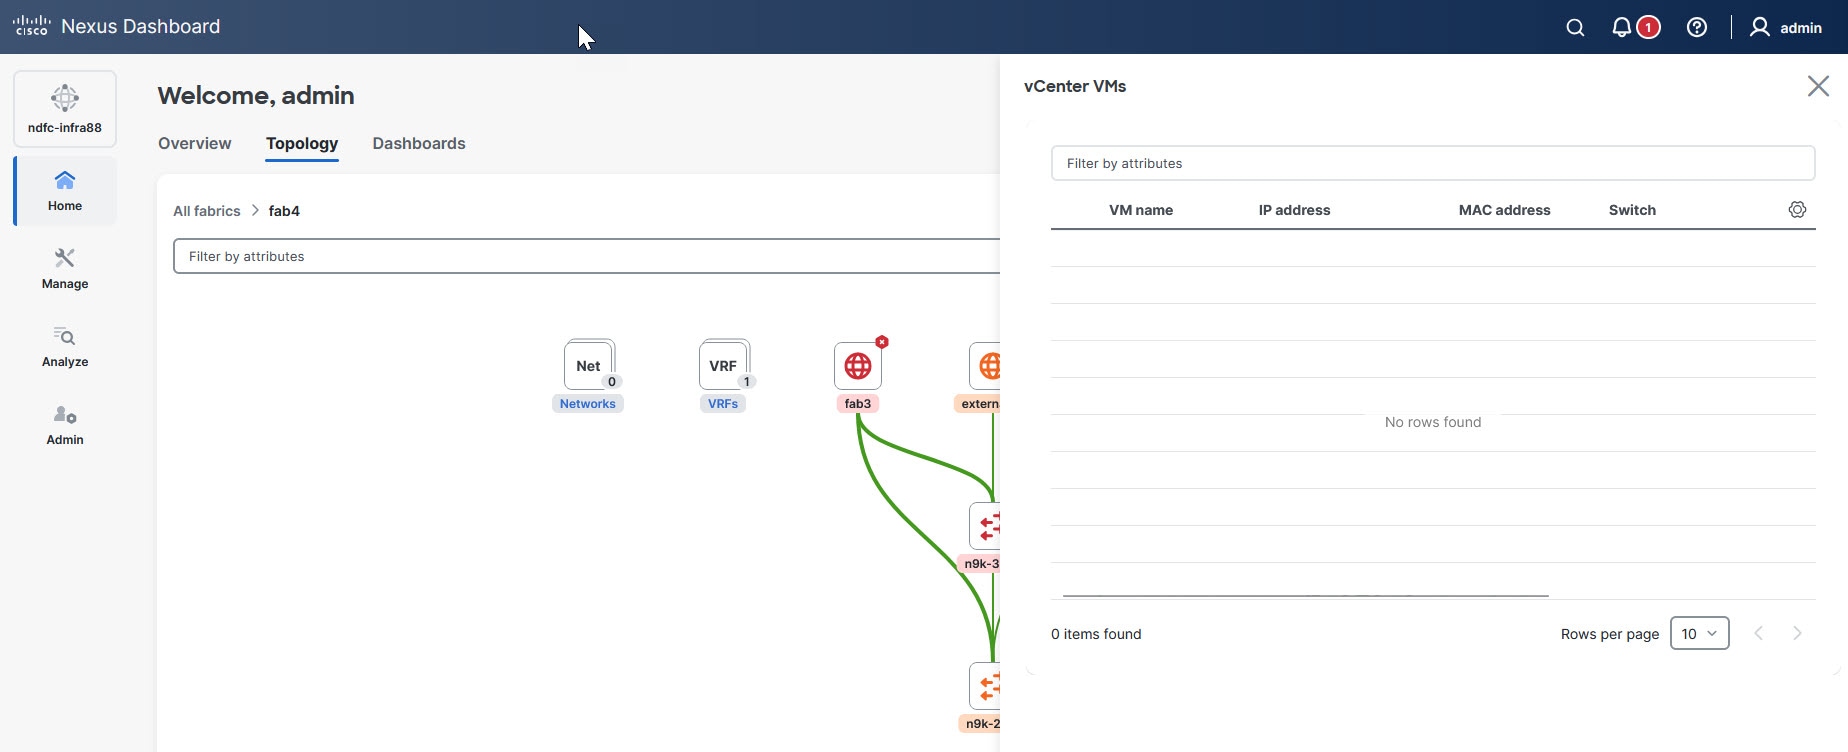Go to next page arrow
Image resolution: width=1848 pixels, height=752 pixels.
pos(1797,633)
